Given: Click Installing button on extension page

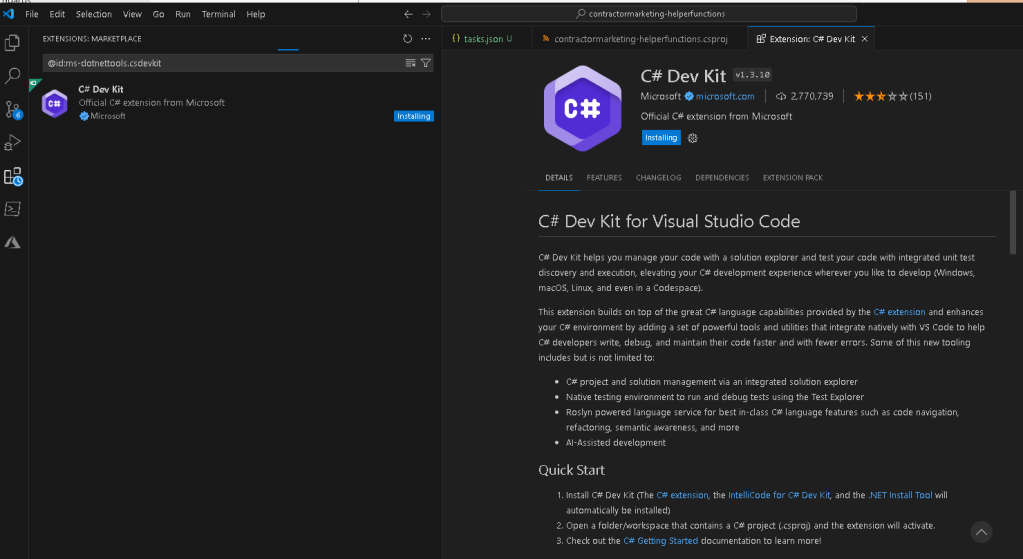Looking at the screenshot, I should [x=661, y=138].
